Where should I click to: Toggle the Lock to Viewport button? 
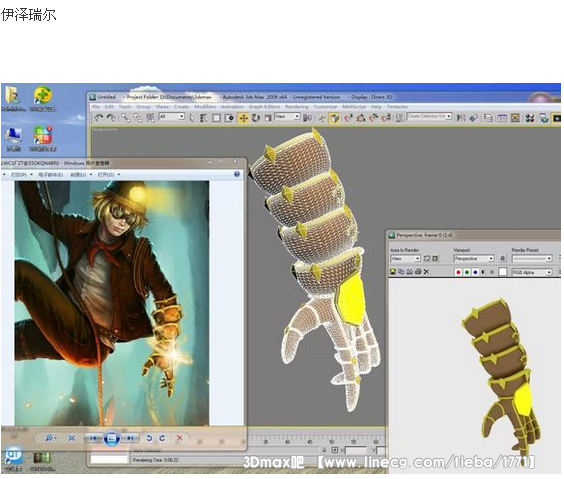pyautogui.click(x=503, y=259)
